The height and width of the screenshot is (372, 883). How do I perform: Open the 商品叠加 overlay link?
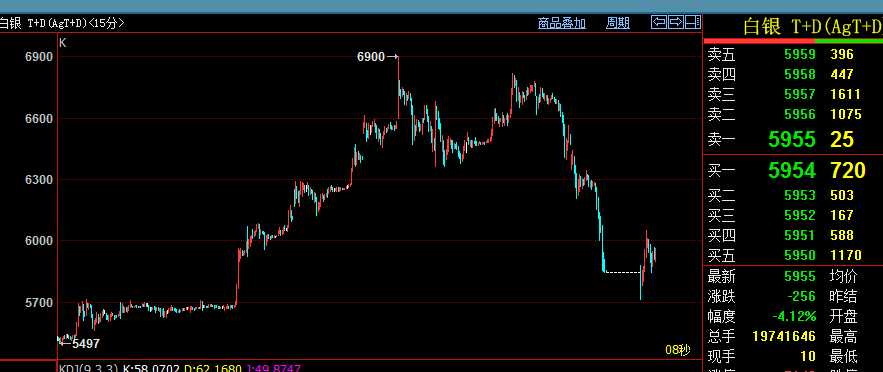pos(561,23)
